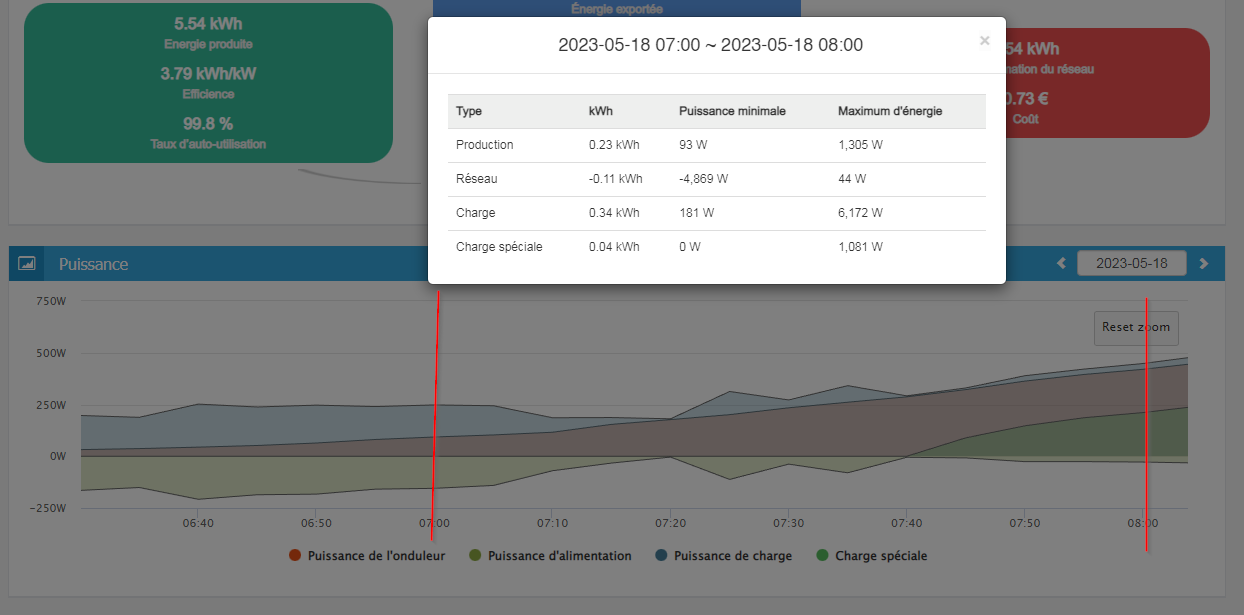Click the Maximum d'énergie column header
Viewport: 1244px width, 615px height.
point(890,111)
